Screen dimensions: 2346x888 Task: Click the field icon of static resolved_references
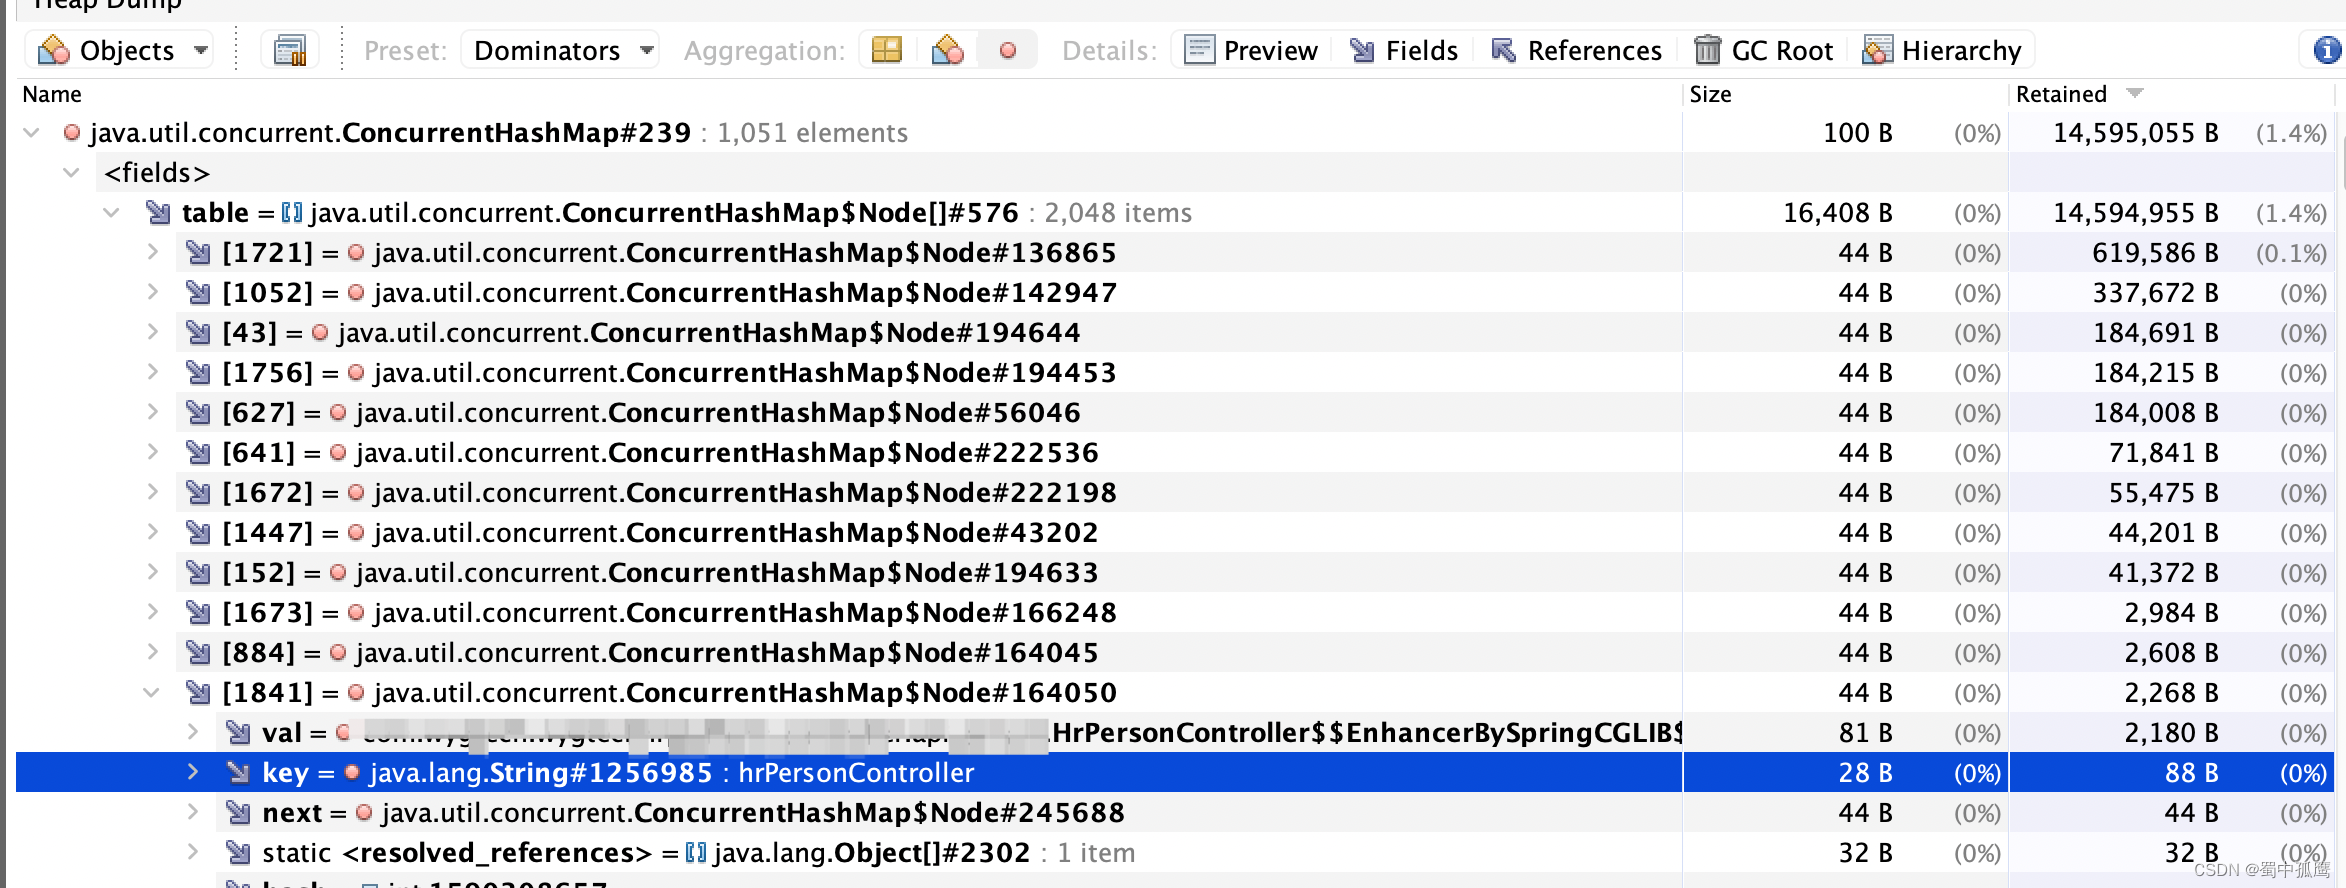point(238,852)
